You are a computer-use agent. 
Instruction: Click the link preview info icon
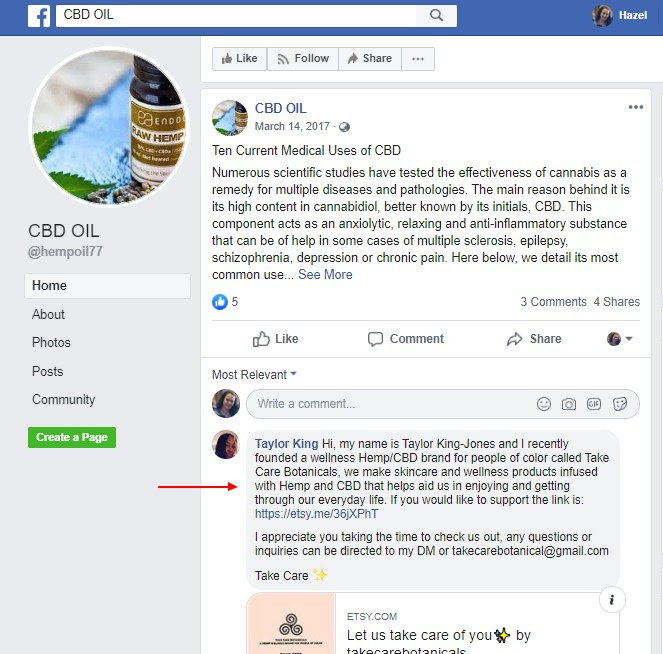[612, 599]
